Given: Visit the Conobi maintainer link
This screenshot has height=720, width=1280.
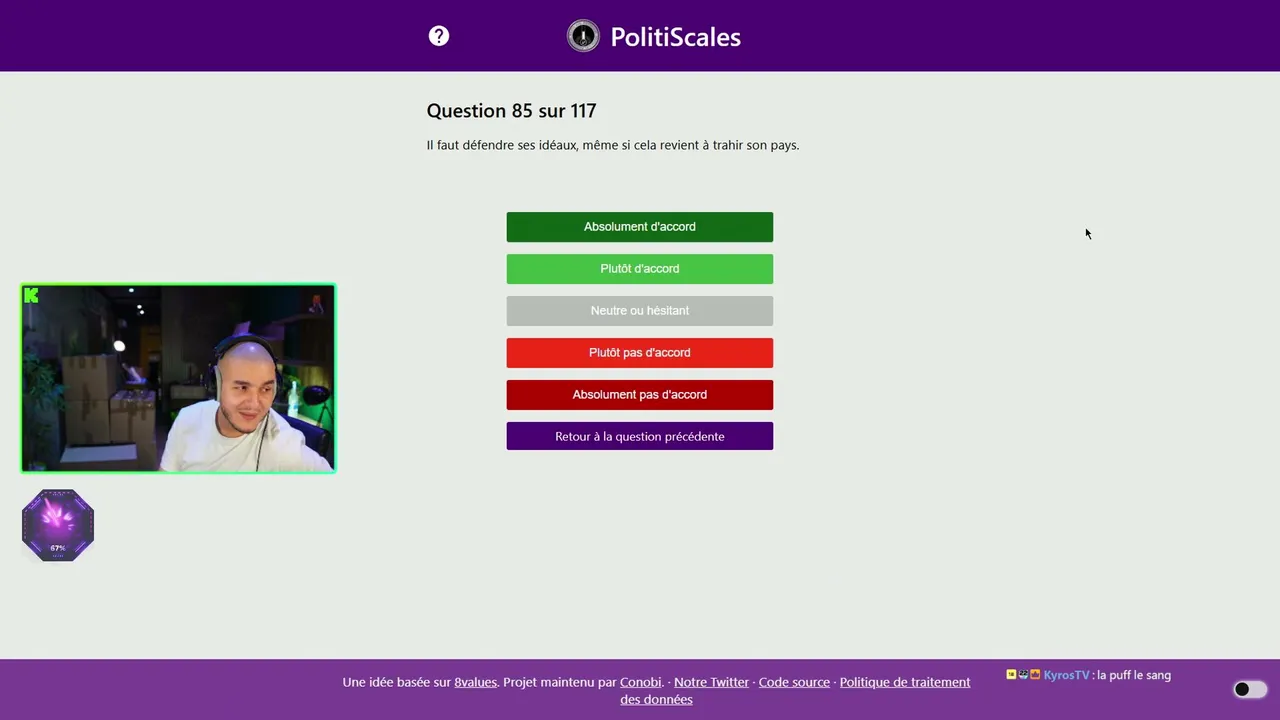Looking at the screenshot, I should (x=641, y=682).
